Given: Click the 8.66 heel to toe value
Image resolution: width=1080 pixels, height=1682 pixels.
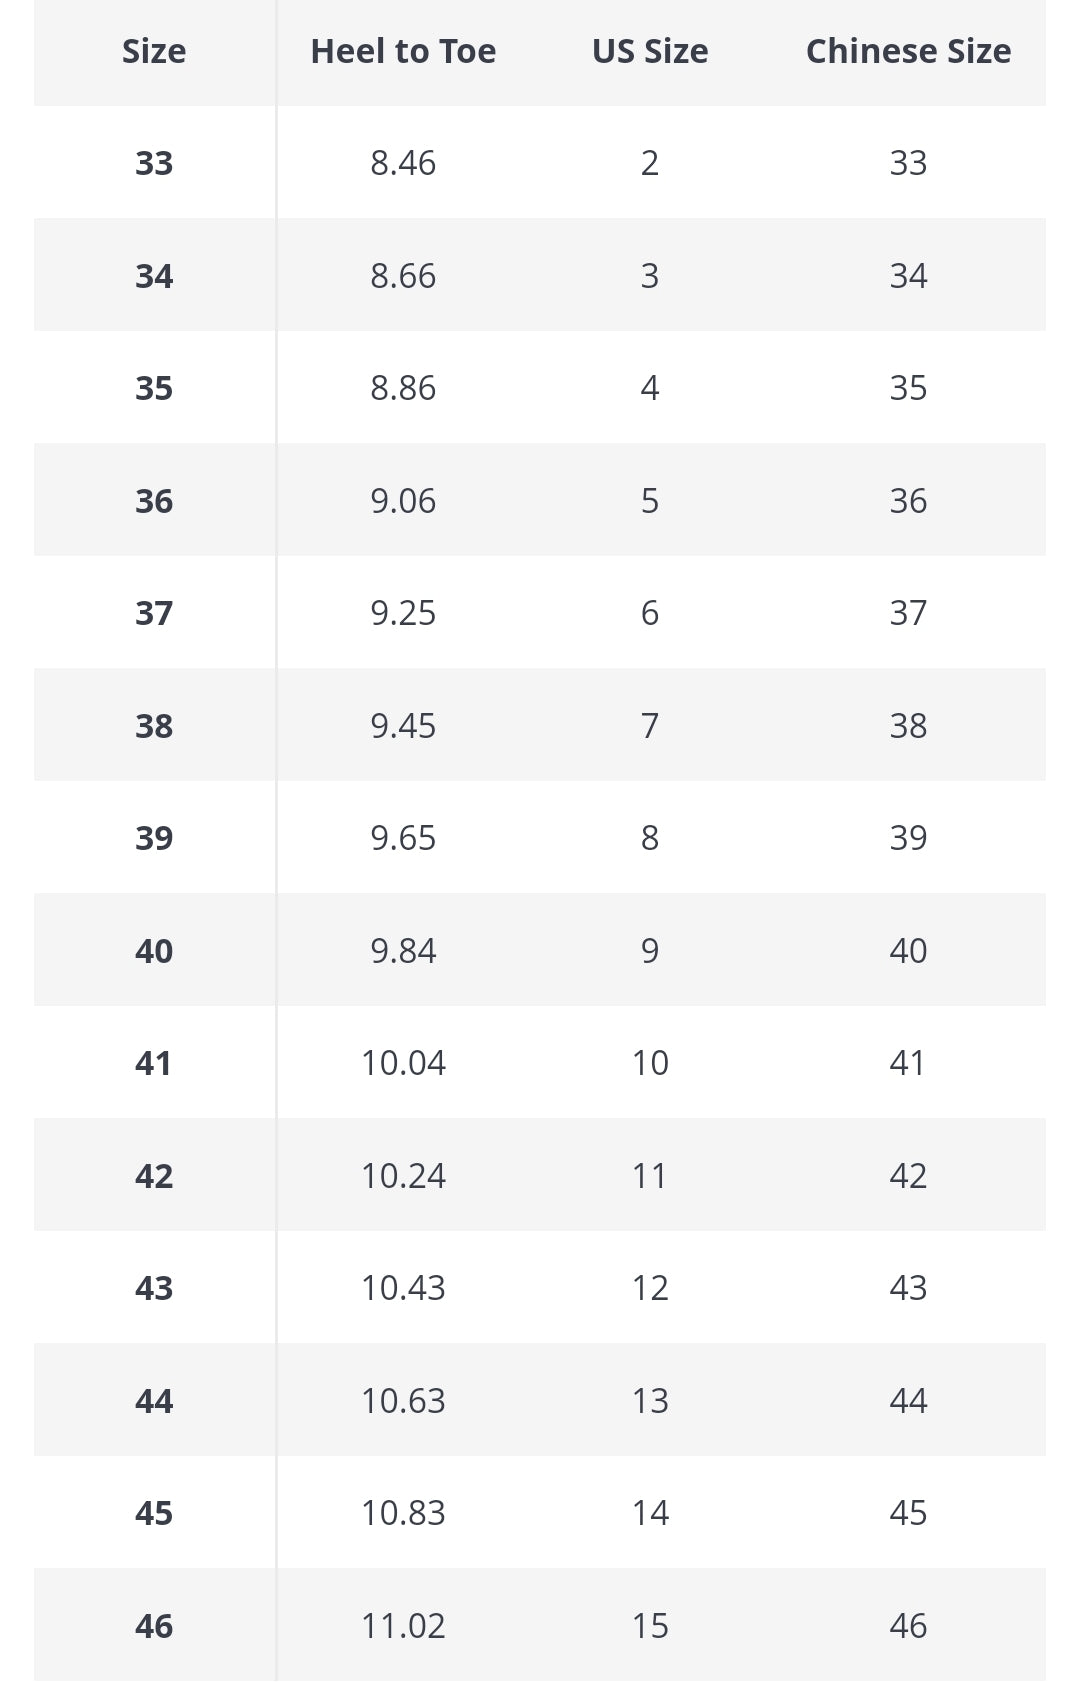Looking at the screenshot, I should [x=403, y=276].
